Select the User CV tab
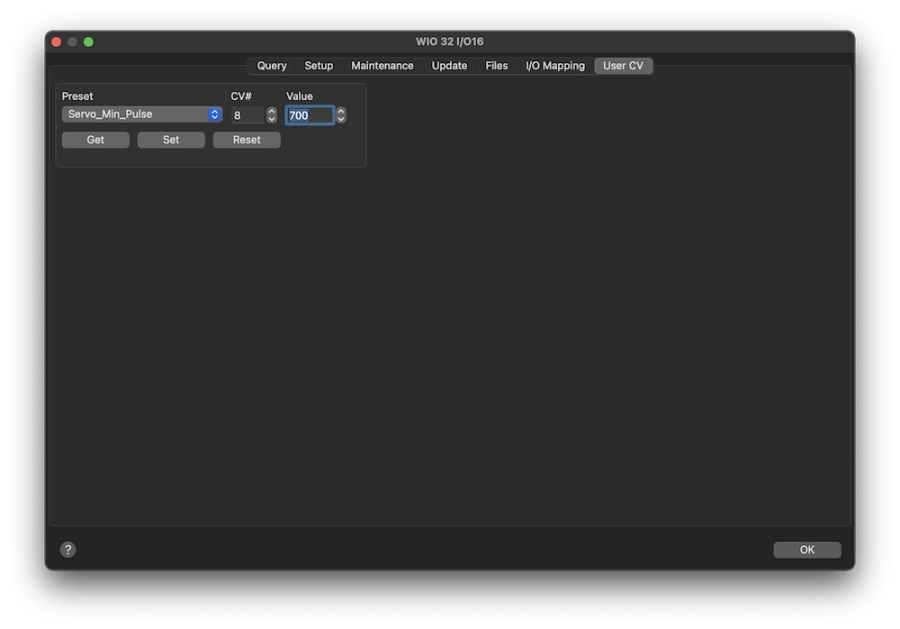Viewport: 900px width, 629px height. point(623,66)
